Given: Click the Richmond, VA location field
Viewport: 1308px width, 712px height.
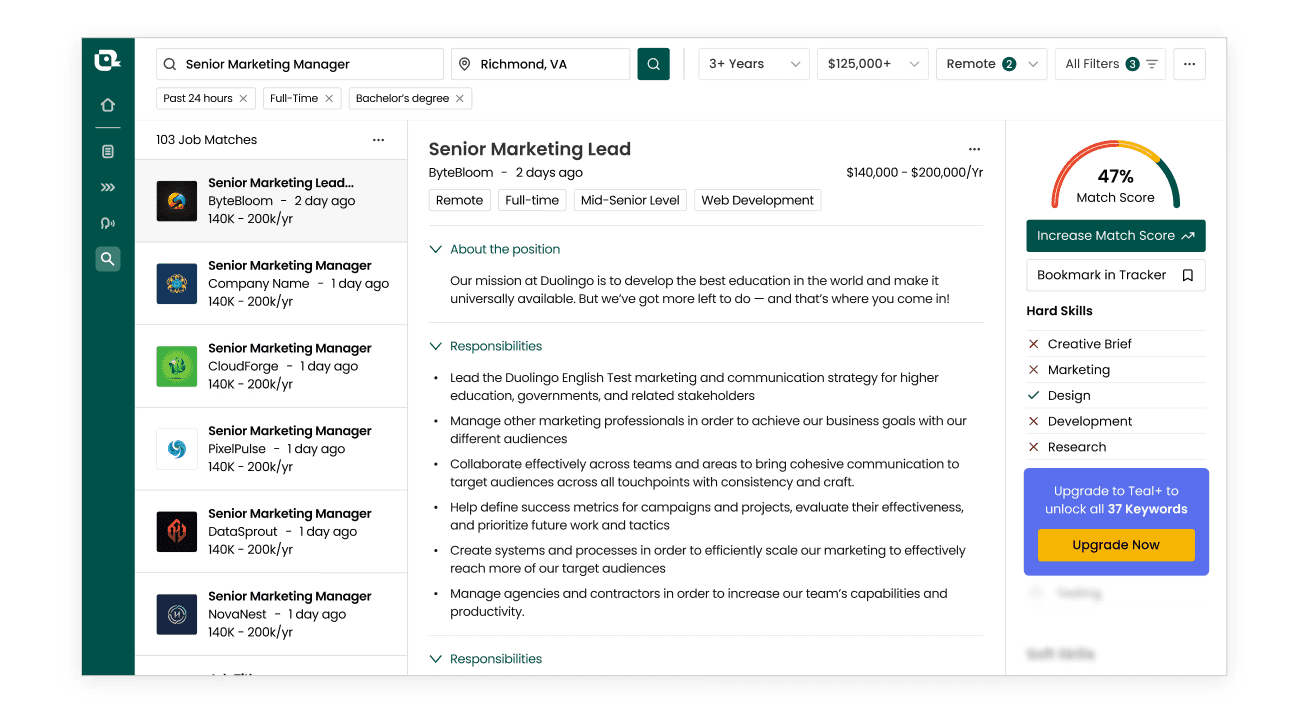Looking at the screenshot, I should point(540,64).
